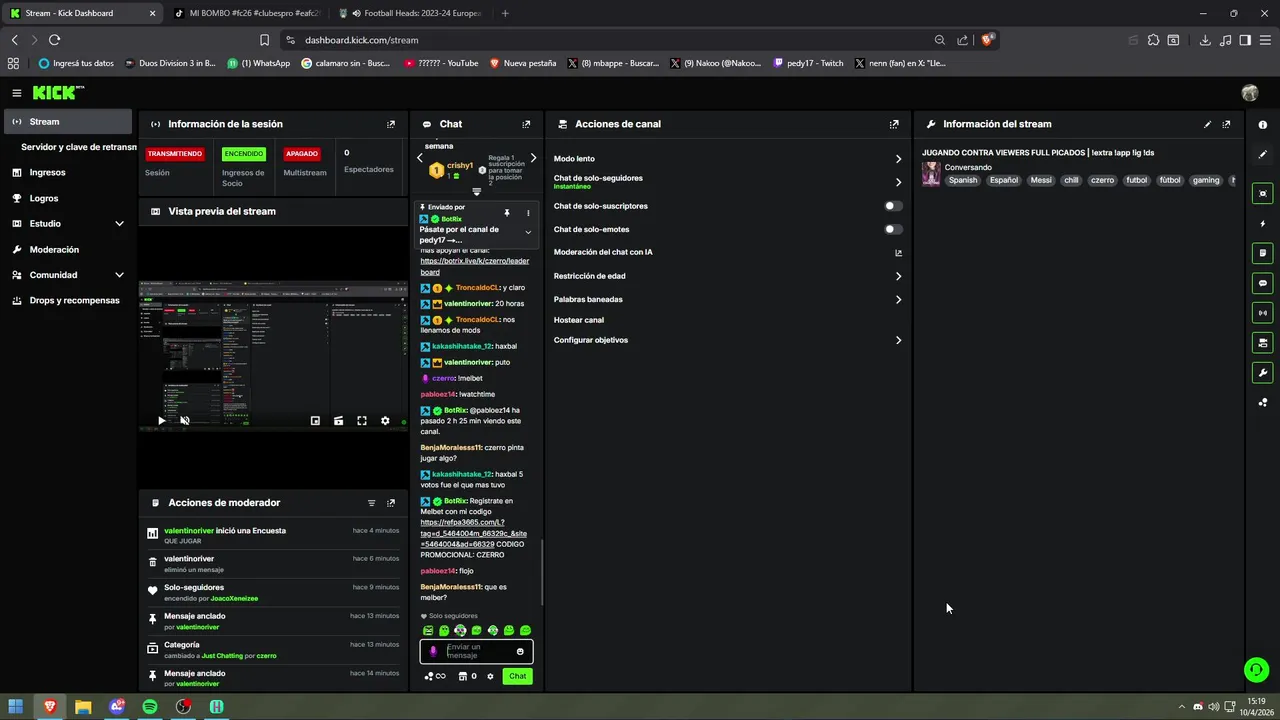Viewport: 1280px width, 720px height.
Task: Open the Melbet refpa3665 link in chat
Action: tap(474, 533)
